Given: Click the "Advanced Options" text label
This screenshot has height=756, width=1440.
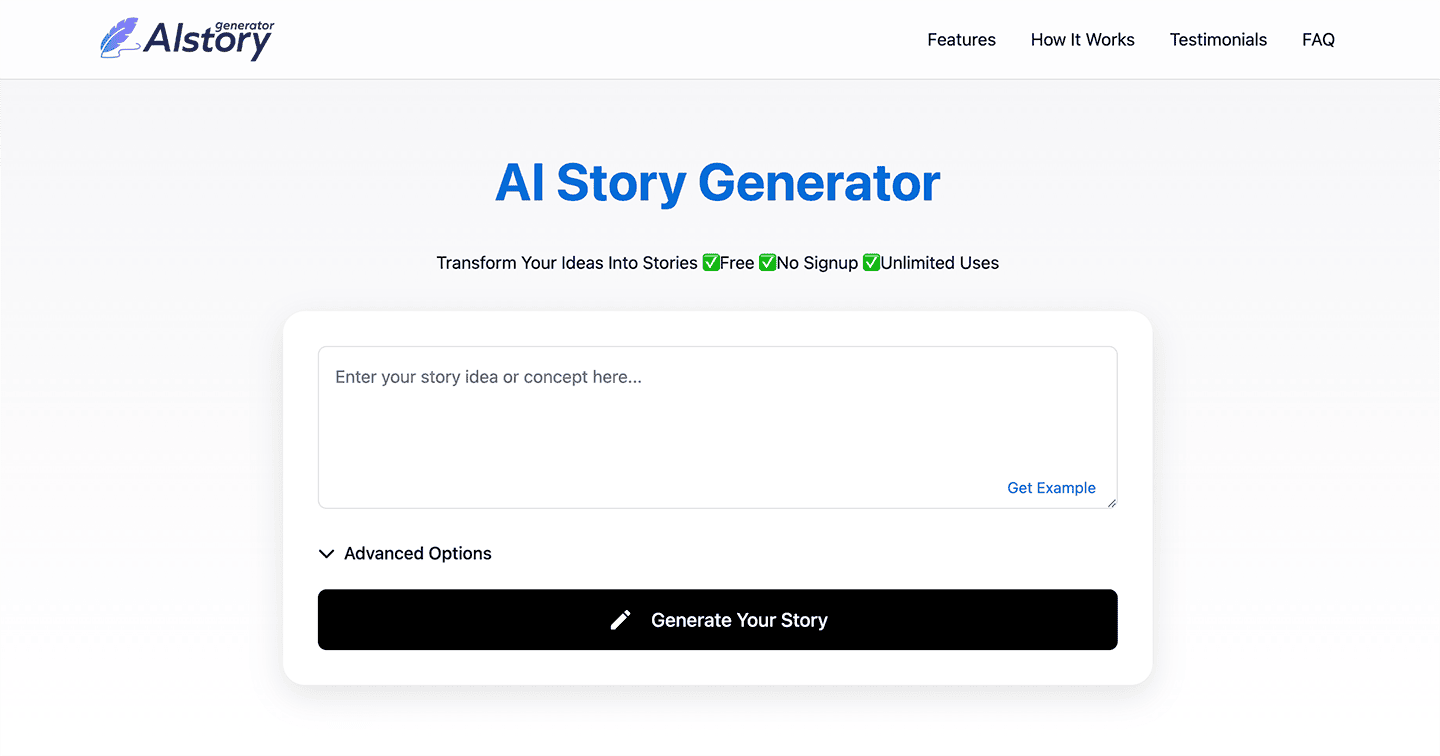Looking at the screenshot, I should click(417, 553).
